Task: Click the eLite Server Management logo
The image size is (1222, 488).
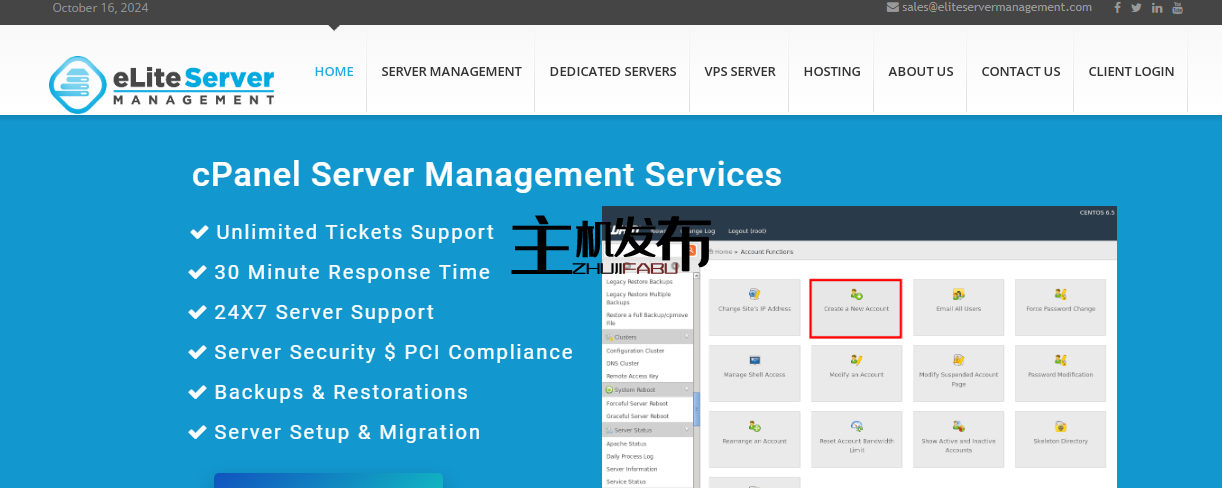Action: (162, 84)
